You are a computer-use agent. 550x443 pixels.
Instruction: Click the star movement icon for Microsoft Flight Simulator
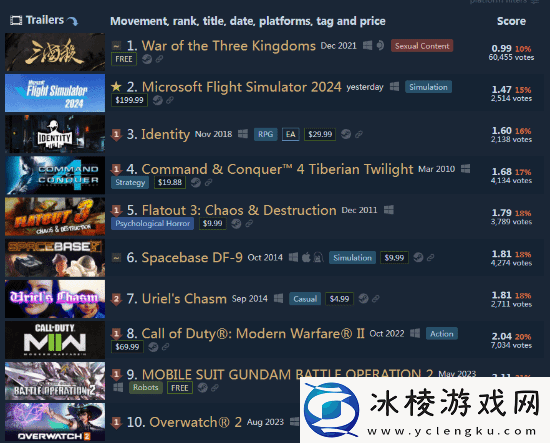(x=116, y=86)
